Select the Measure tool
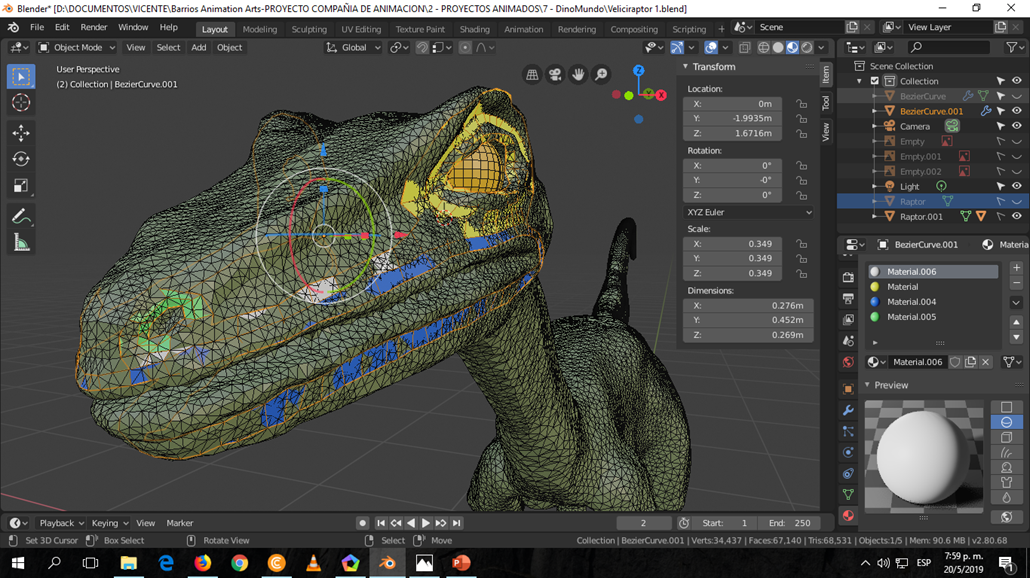This screenshot has width=1030, height=578. [21, 242]
